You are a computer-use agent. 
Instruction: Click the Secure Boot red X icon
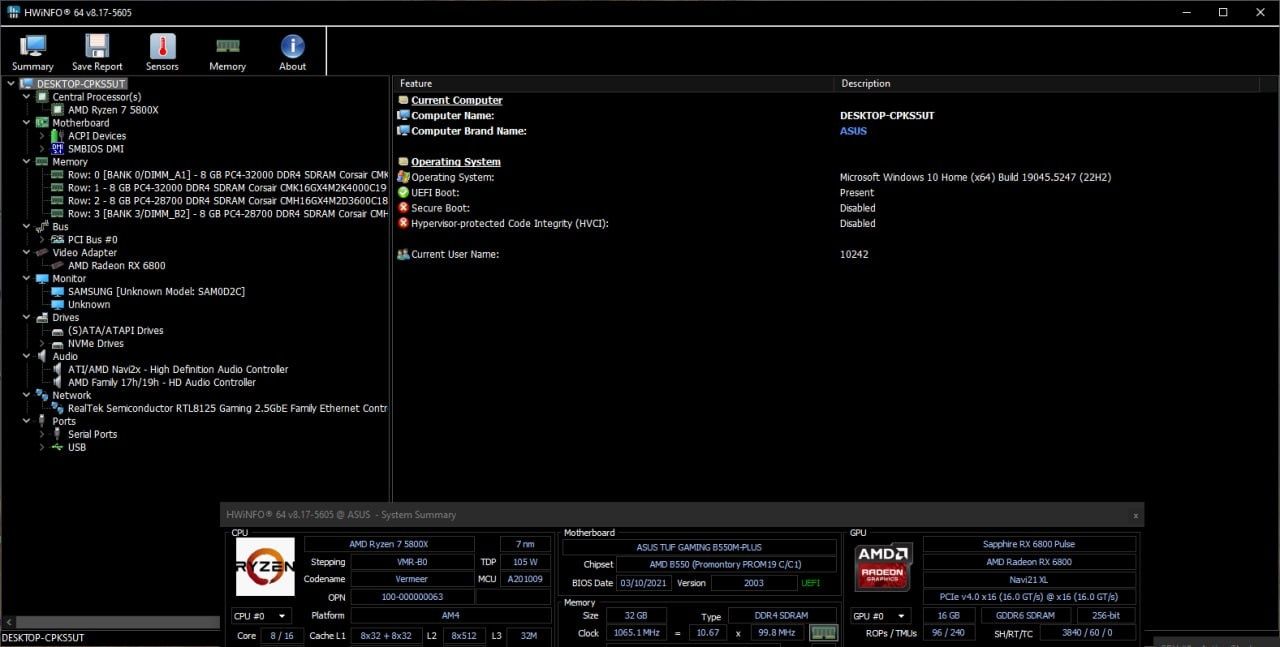coord(403,208)
